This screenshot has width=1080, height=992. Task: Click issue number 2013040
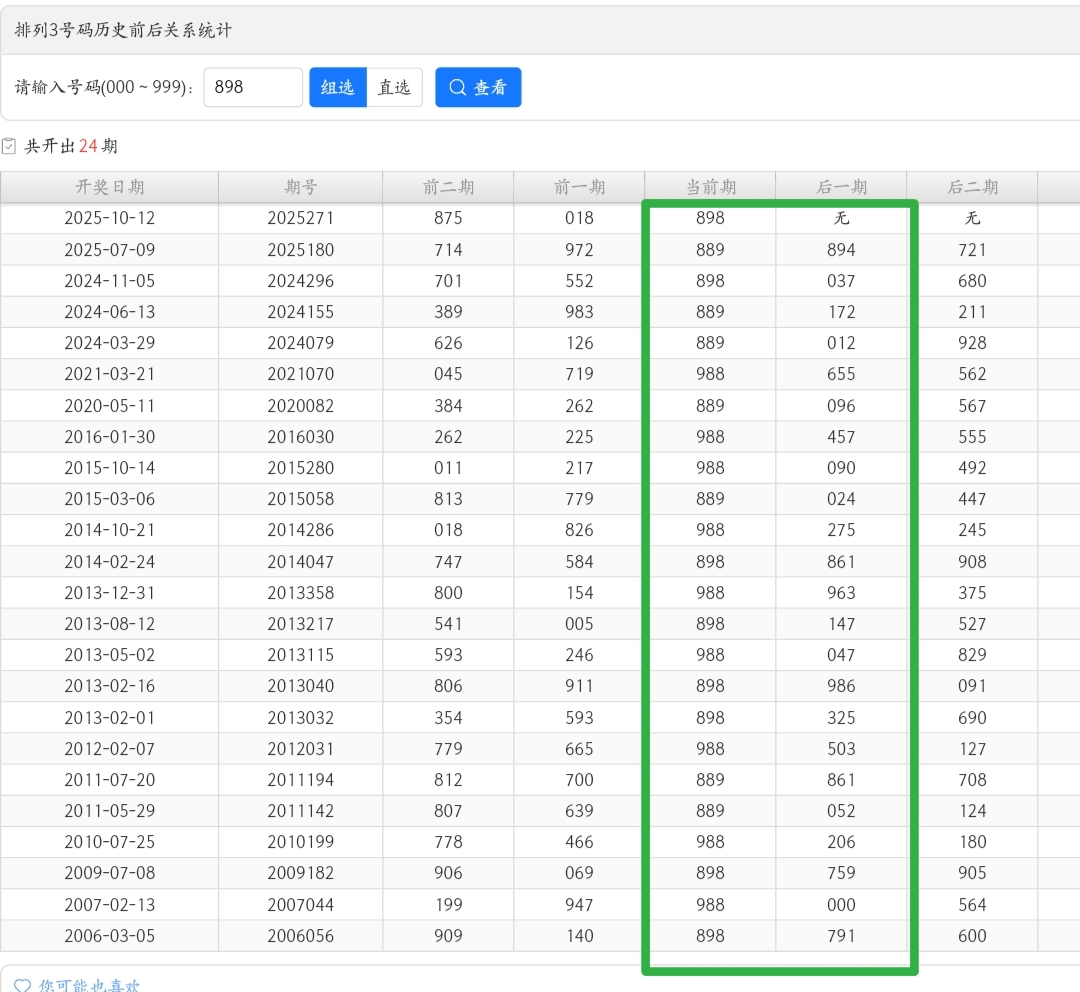300,686
